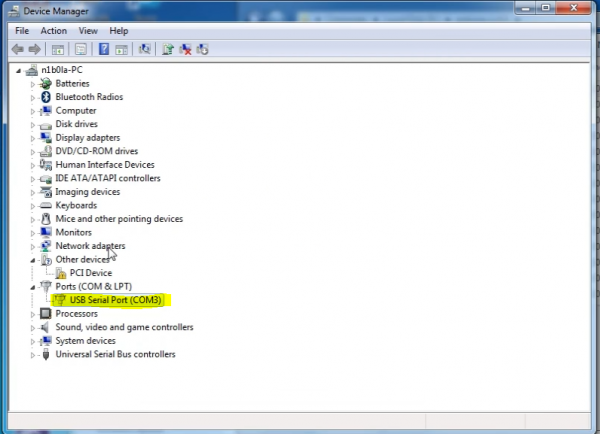Open the View menu

pyautogui.click(x=88, y=31)
